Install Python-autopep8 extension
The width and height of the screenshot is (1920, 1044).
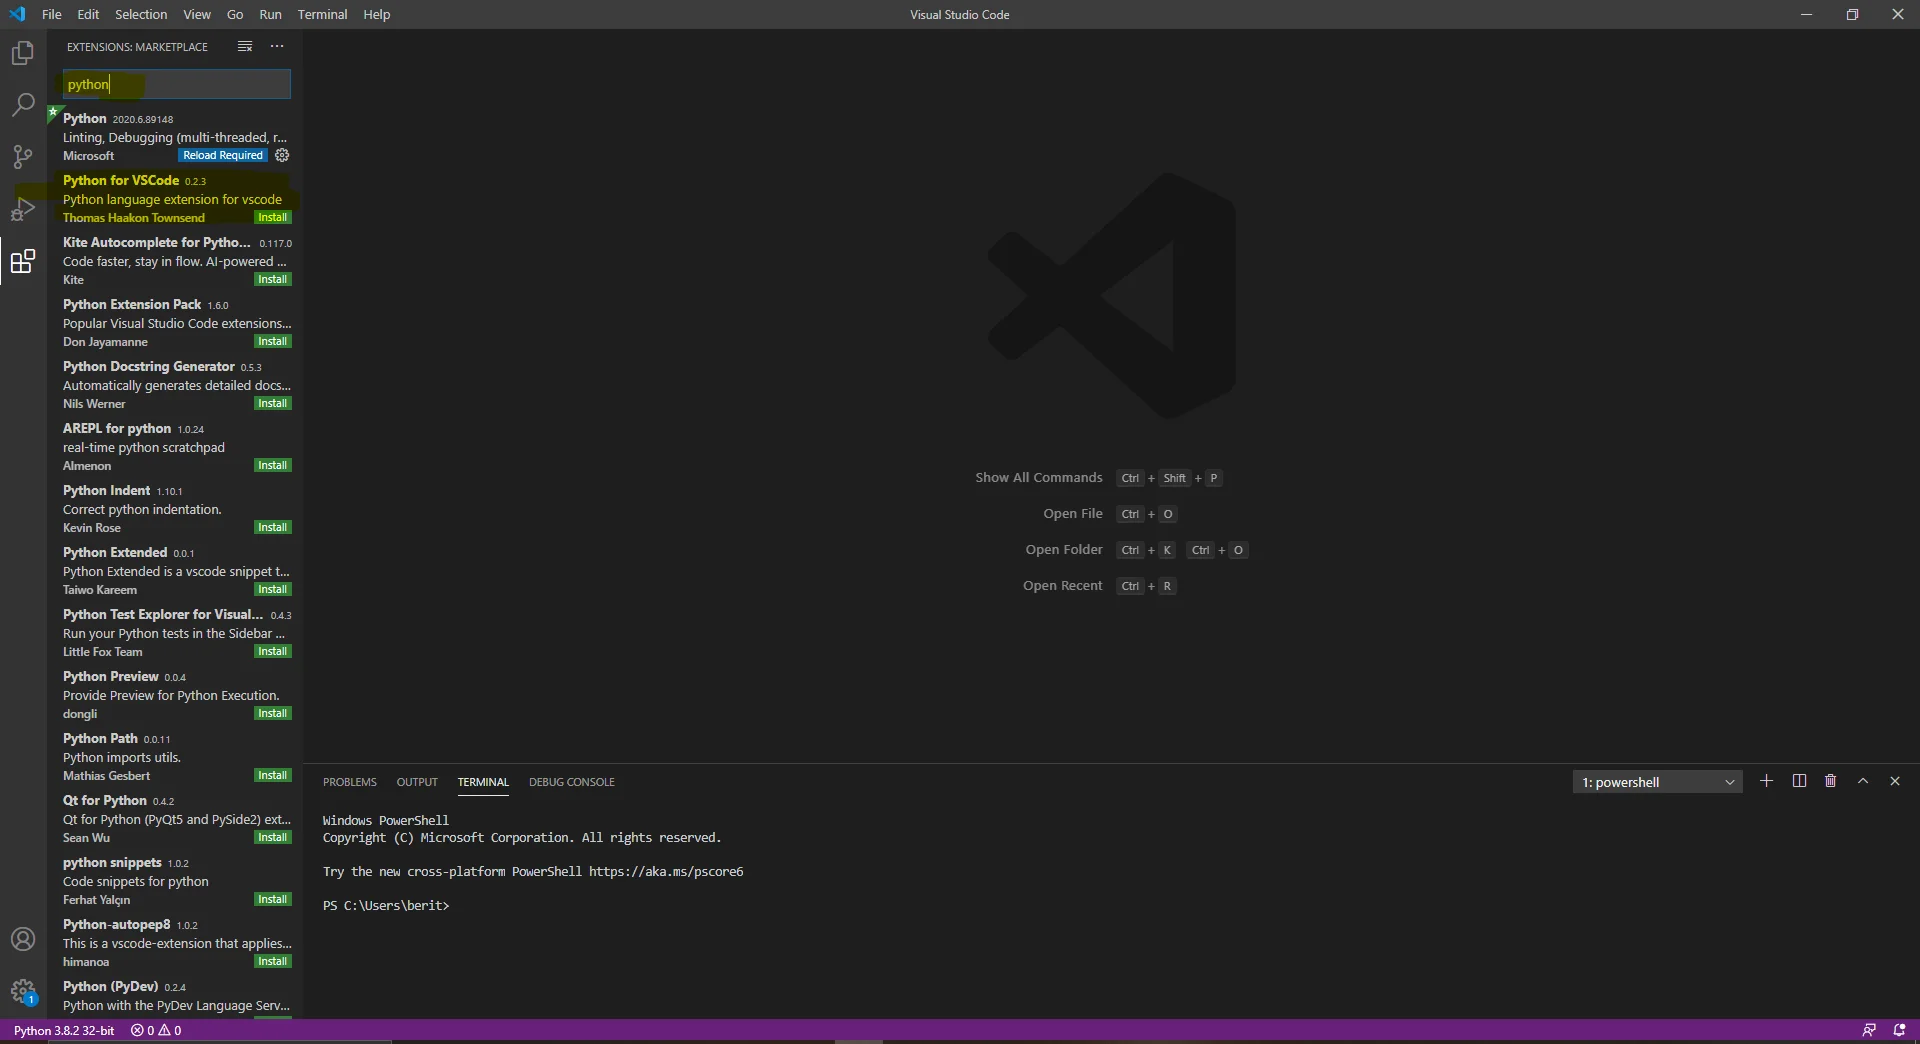pyautogui.click(x=272, y=961)
